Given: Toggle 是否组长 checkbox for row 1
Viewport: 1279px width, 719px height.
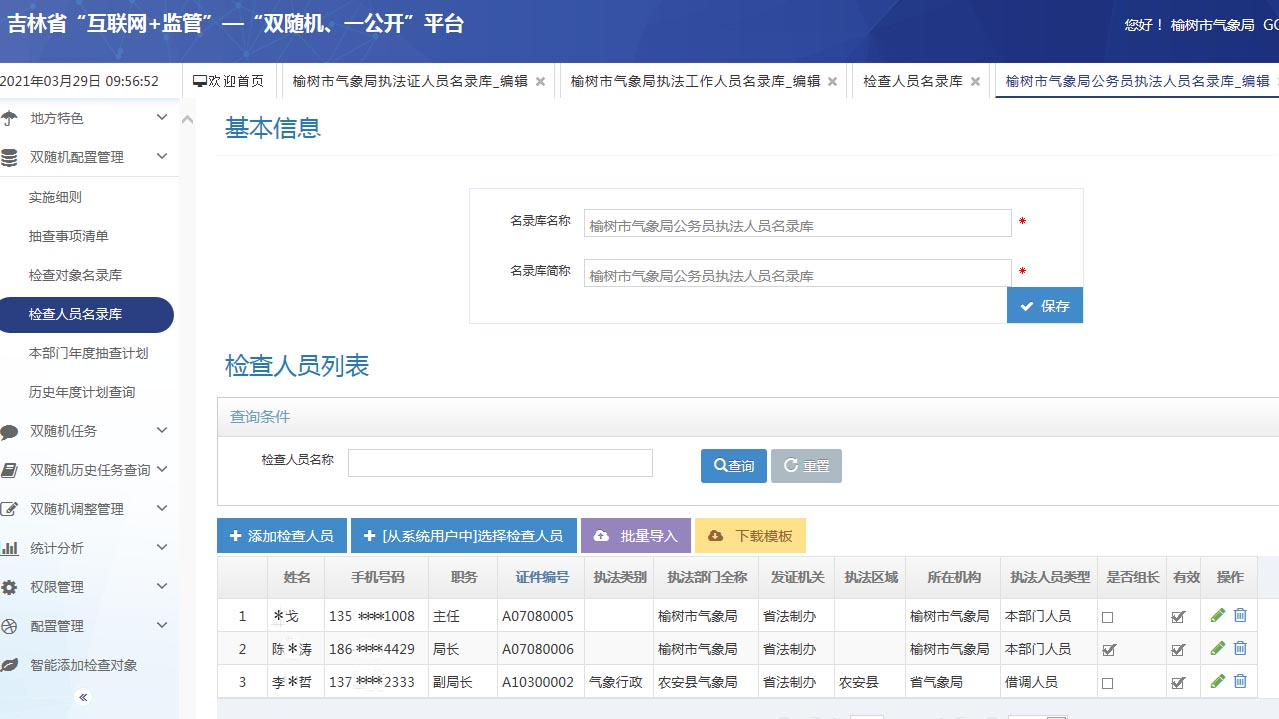Looking at the screenshot, I should [x=1107, y=617].
